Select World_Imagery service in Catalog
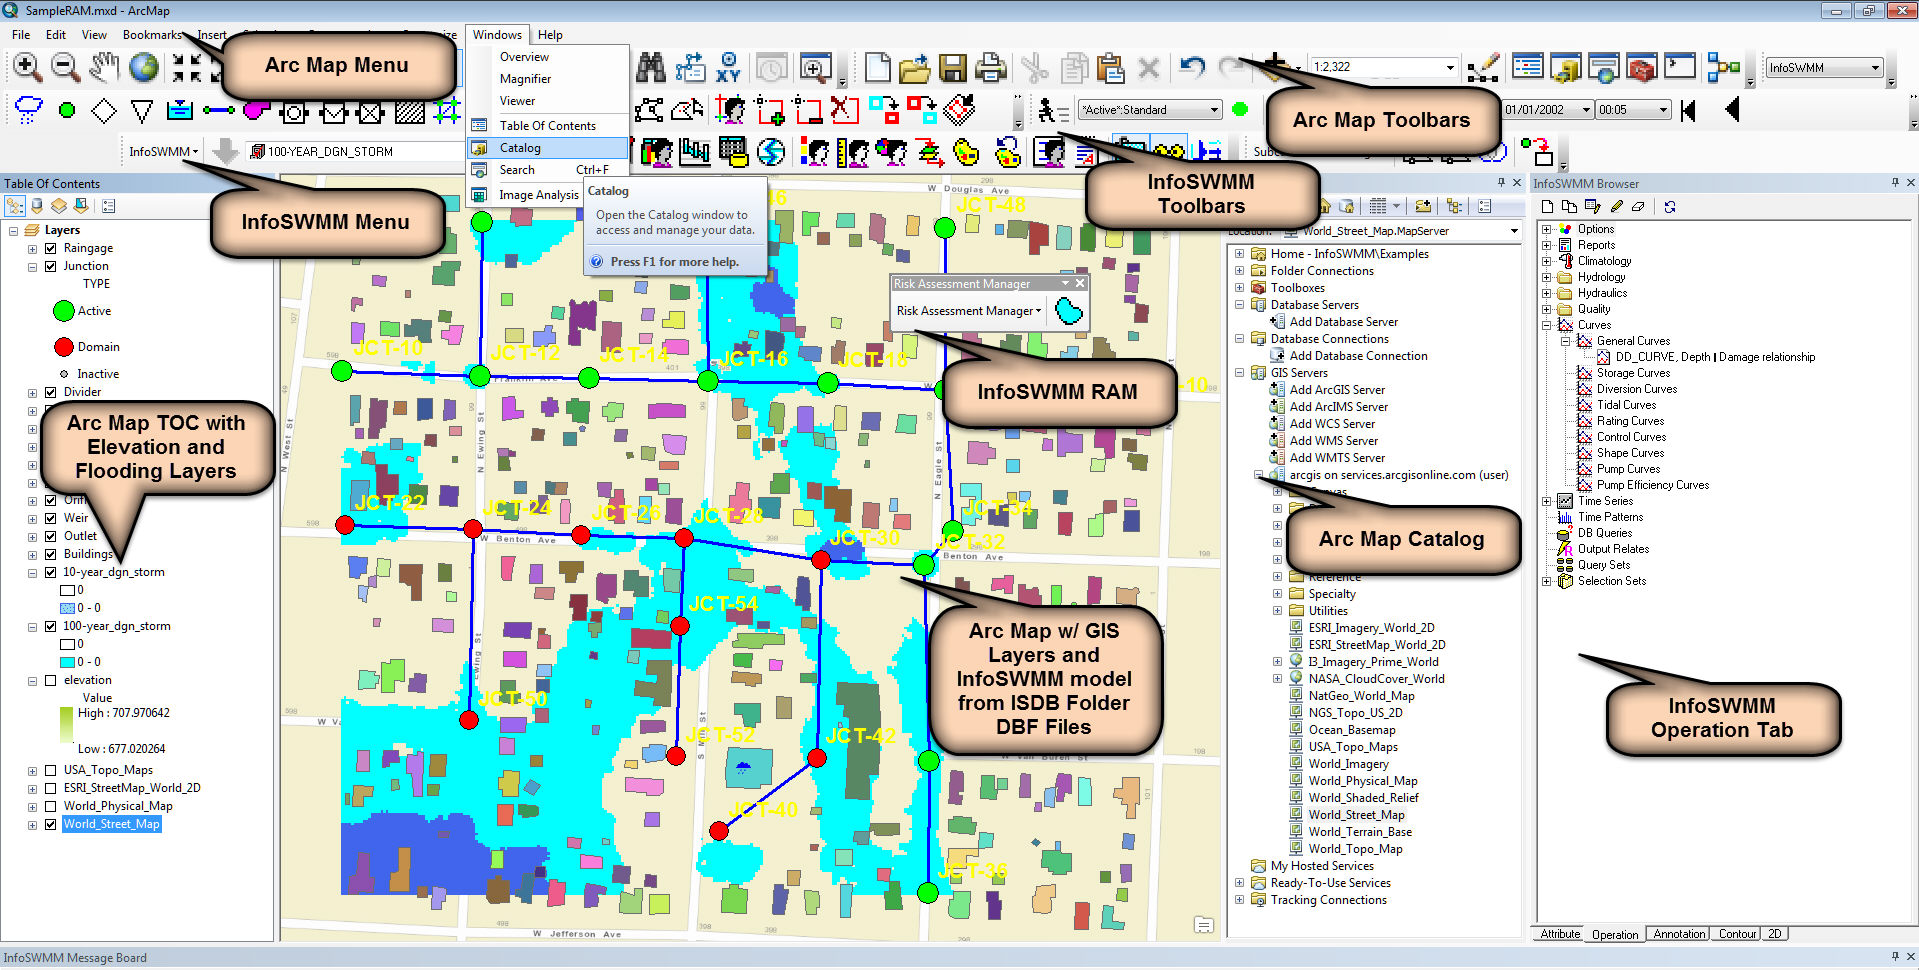Image resolution: width=1919 pixels, height=970 pixels. point(1348,764)
